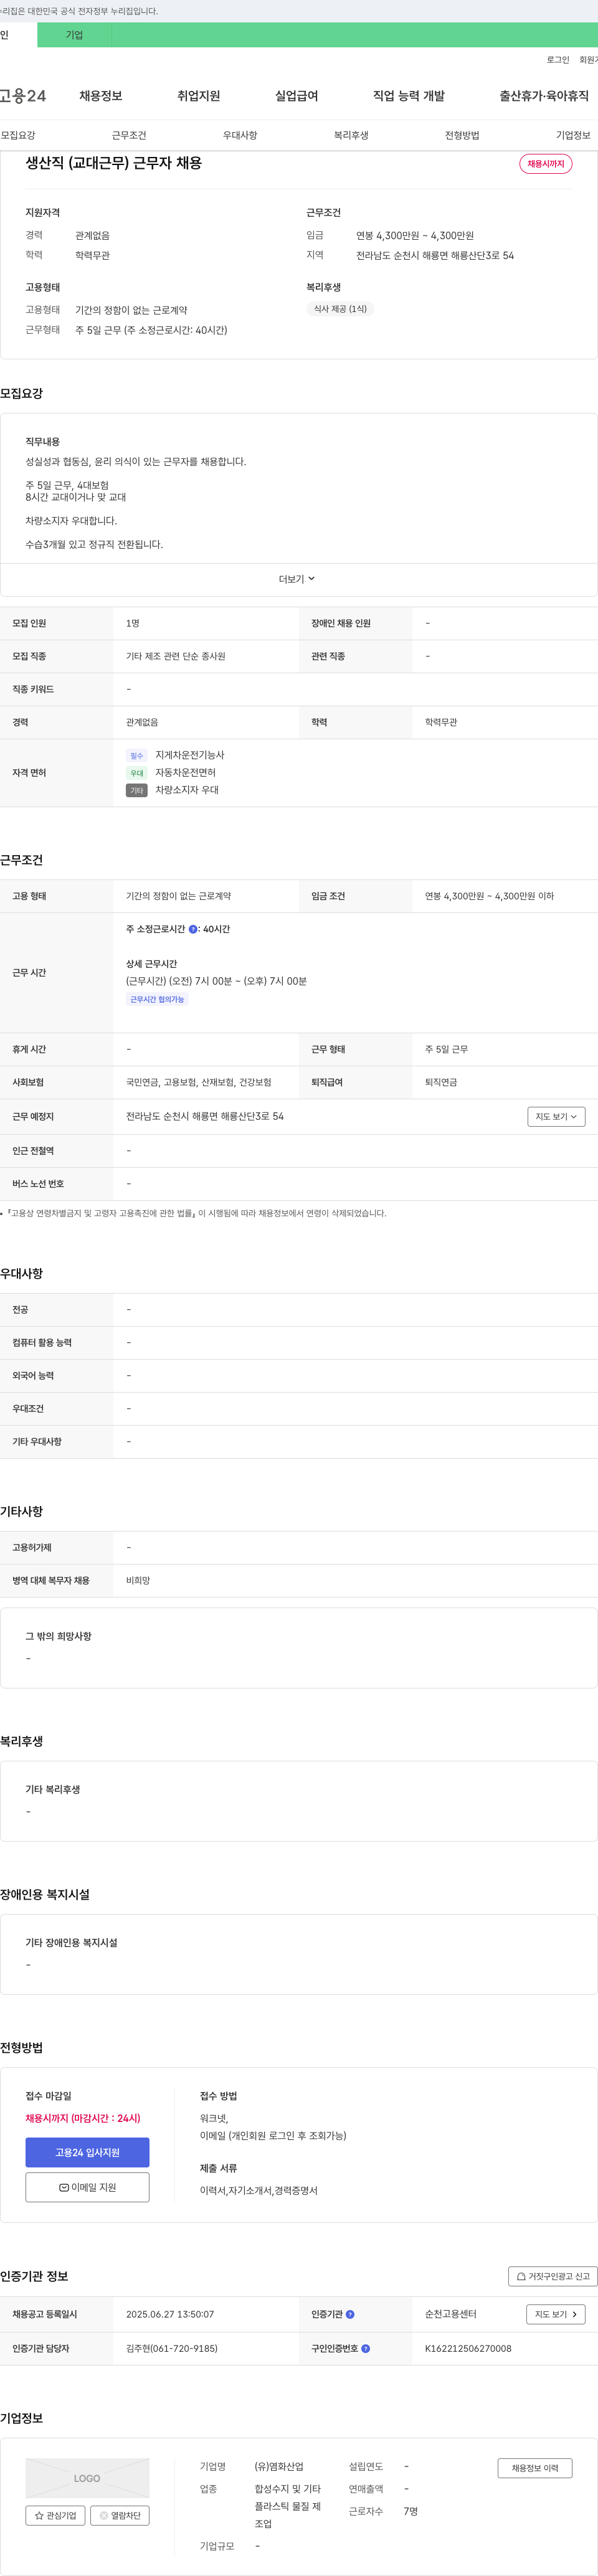Click the 채용정보 이력 button
Screen dimensions: 598x2576
point(535,2468)
